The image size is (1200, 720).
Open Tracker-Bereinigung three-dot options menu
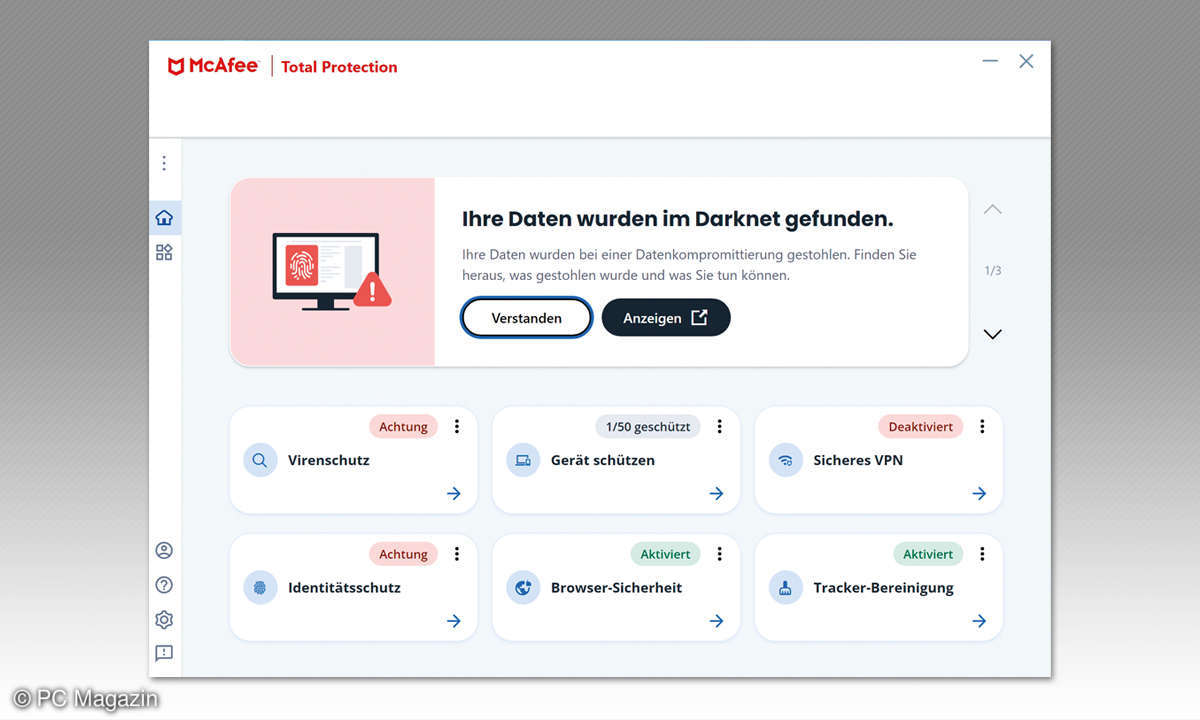tap(982, 553)
